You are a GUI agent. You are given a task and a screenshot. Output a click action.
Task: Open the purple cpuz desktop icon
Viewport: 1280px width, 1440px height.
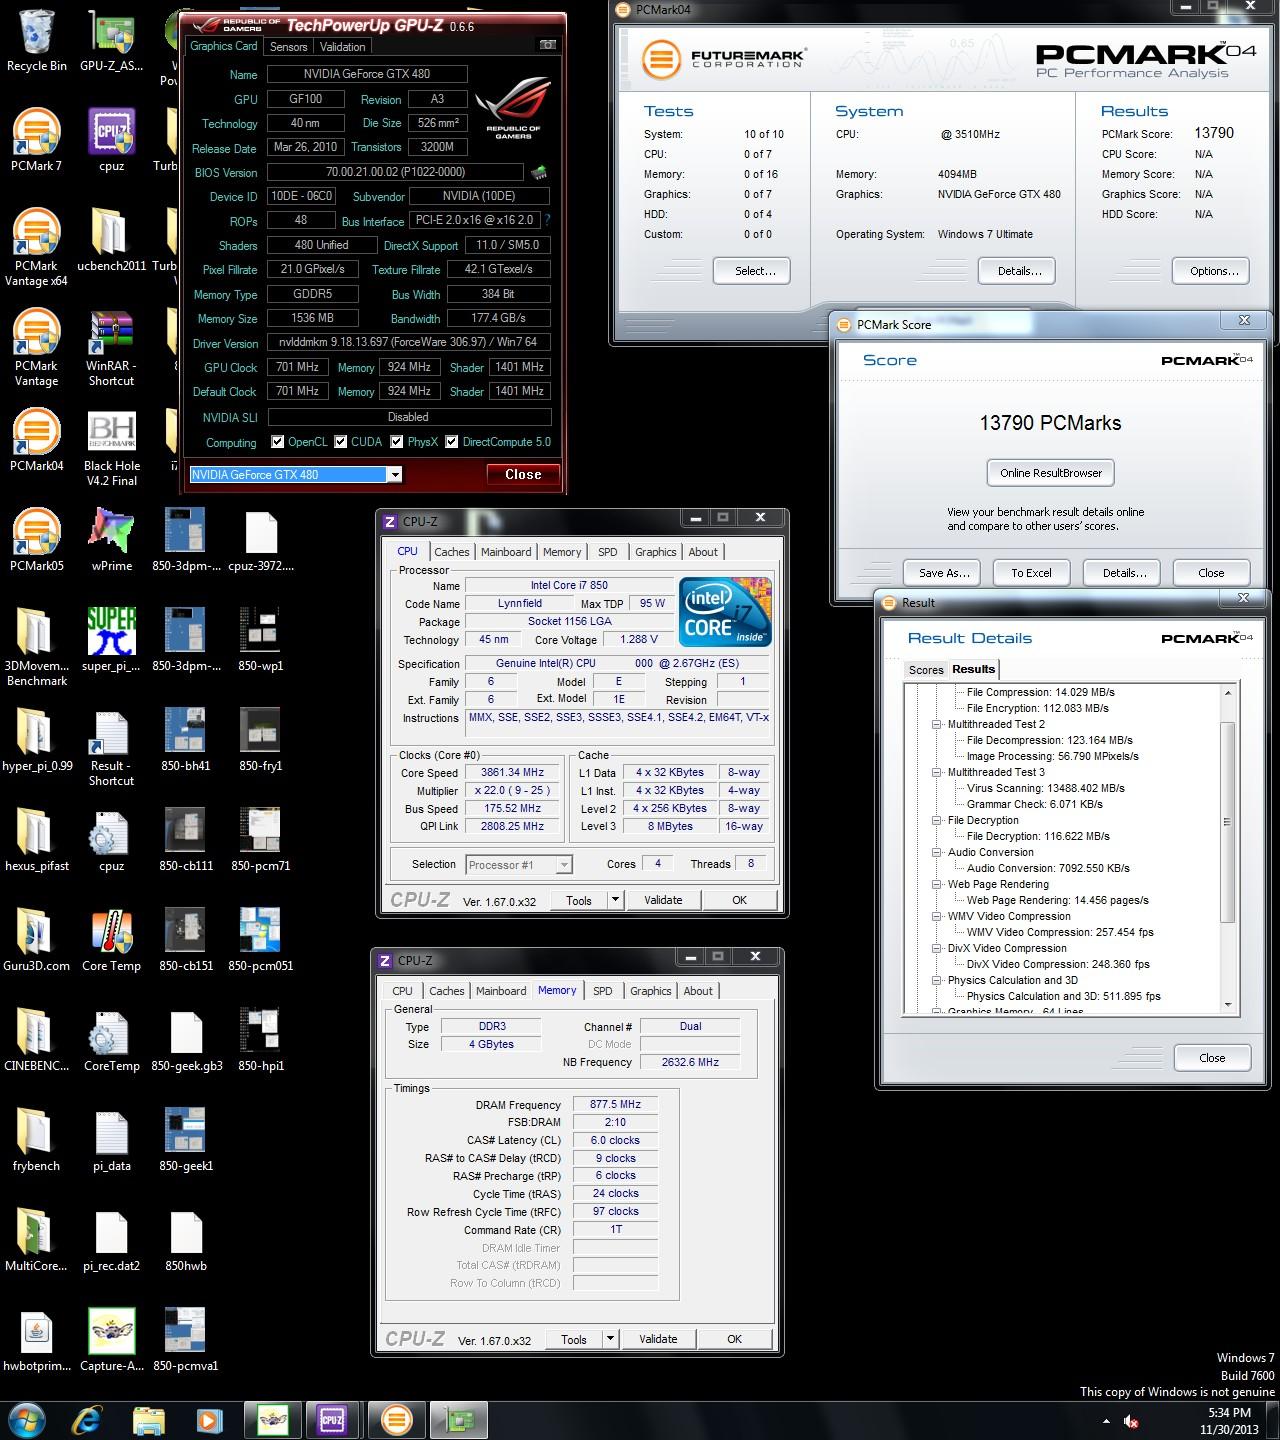point(111,132)
